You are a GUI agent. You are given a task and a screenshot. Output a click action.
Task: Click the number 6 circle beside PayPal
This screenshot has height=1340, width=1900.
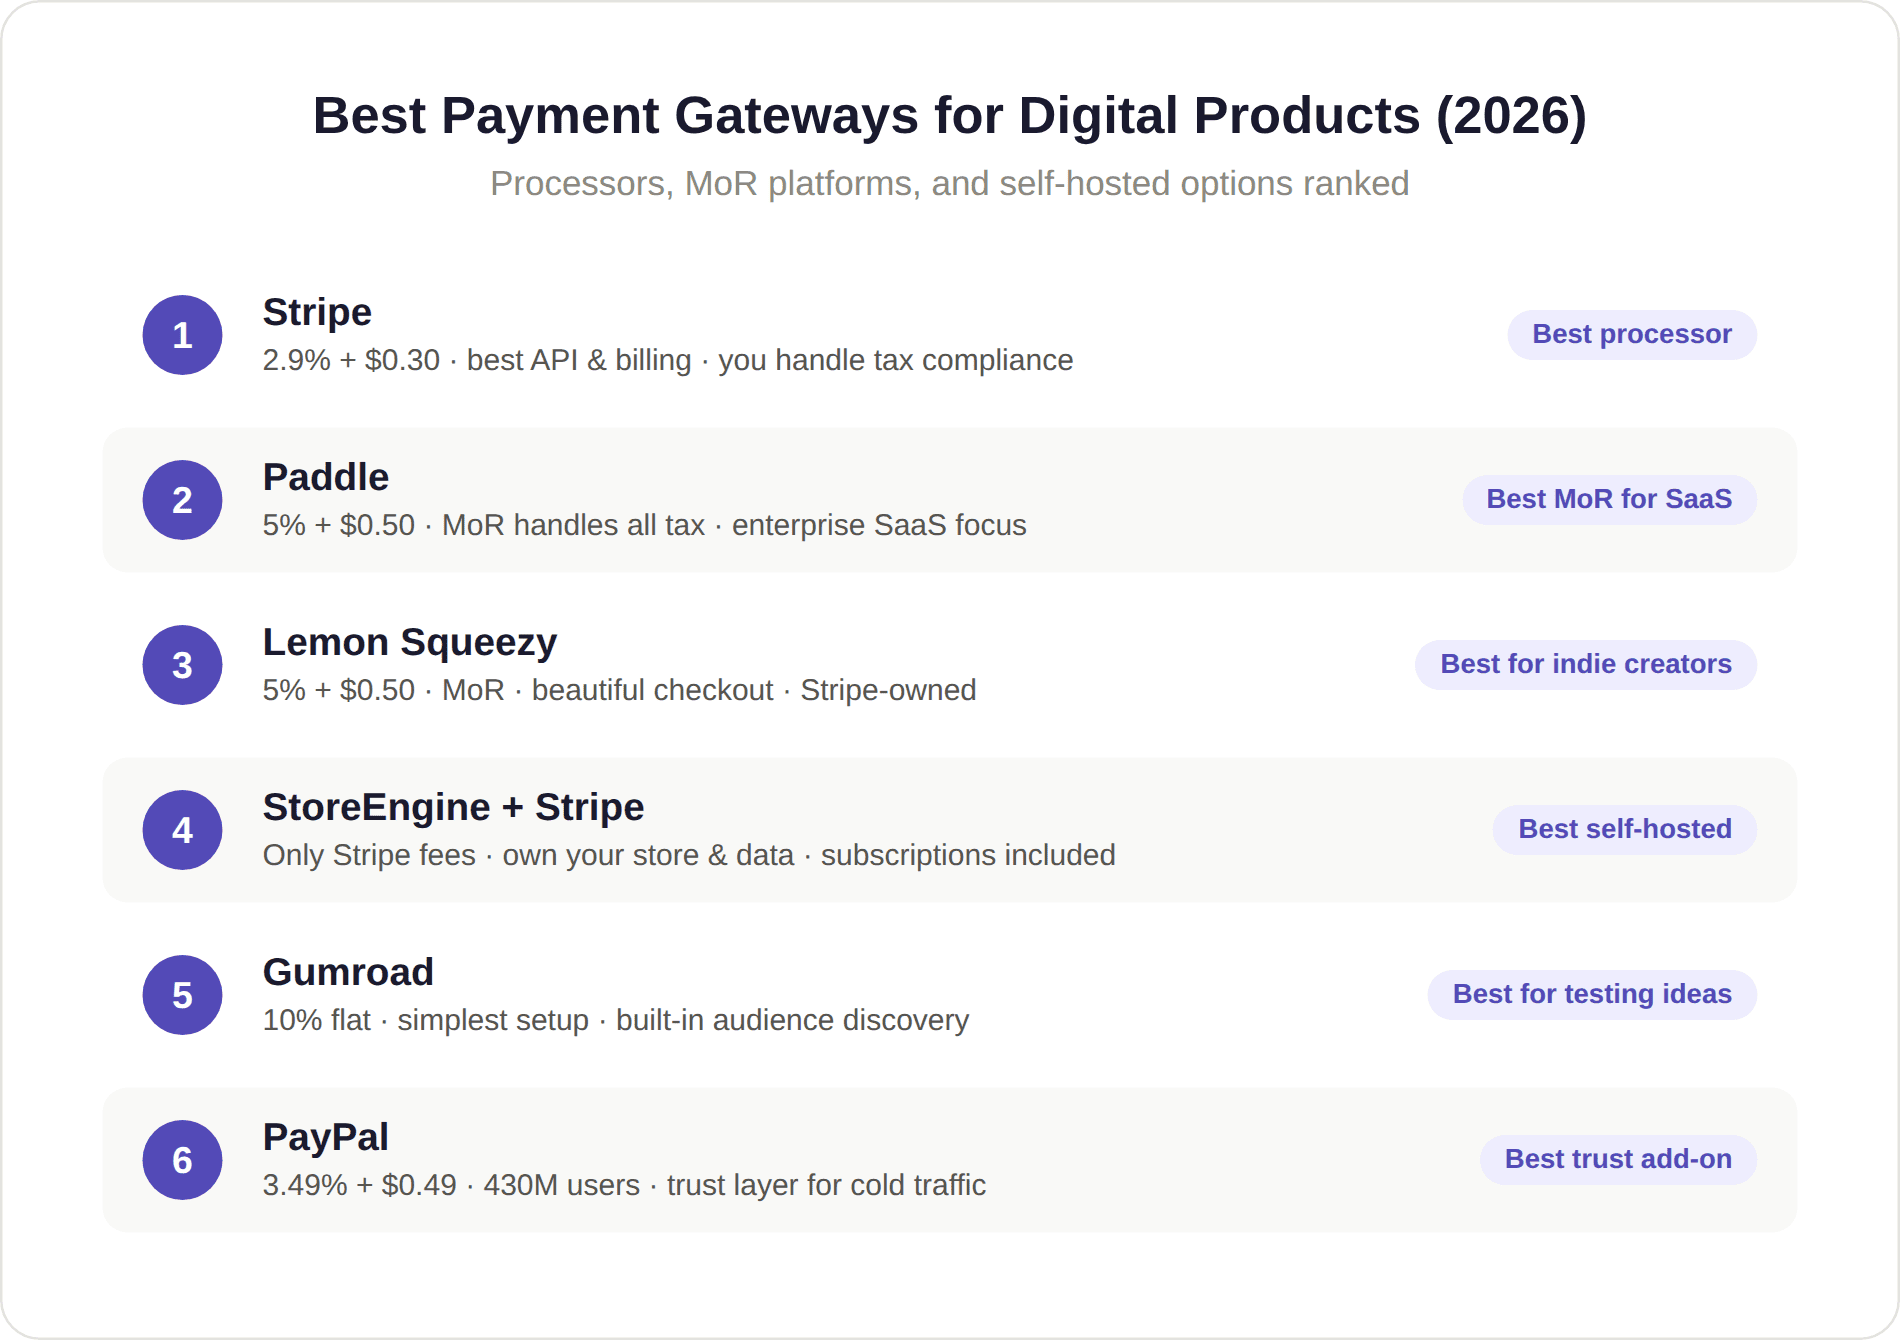tap(182, 1160)
